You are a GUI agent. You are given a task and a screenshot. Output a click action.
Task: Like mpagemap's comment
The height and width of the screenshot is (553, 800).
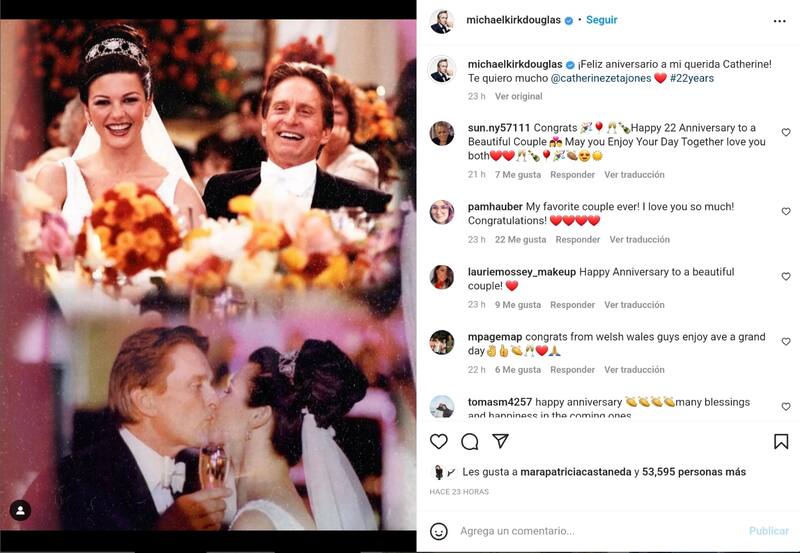pos(785,342)
